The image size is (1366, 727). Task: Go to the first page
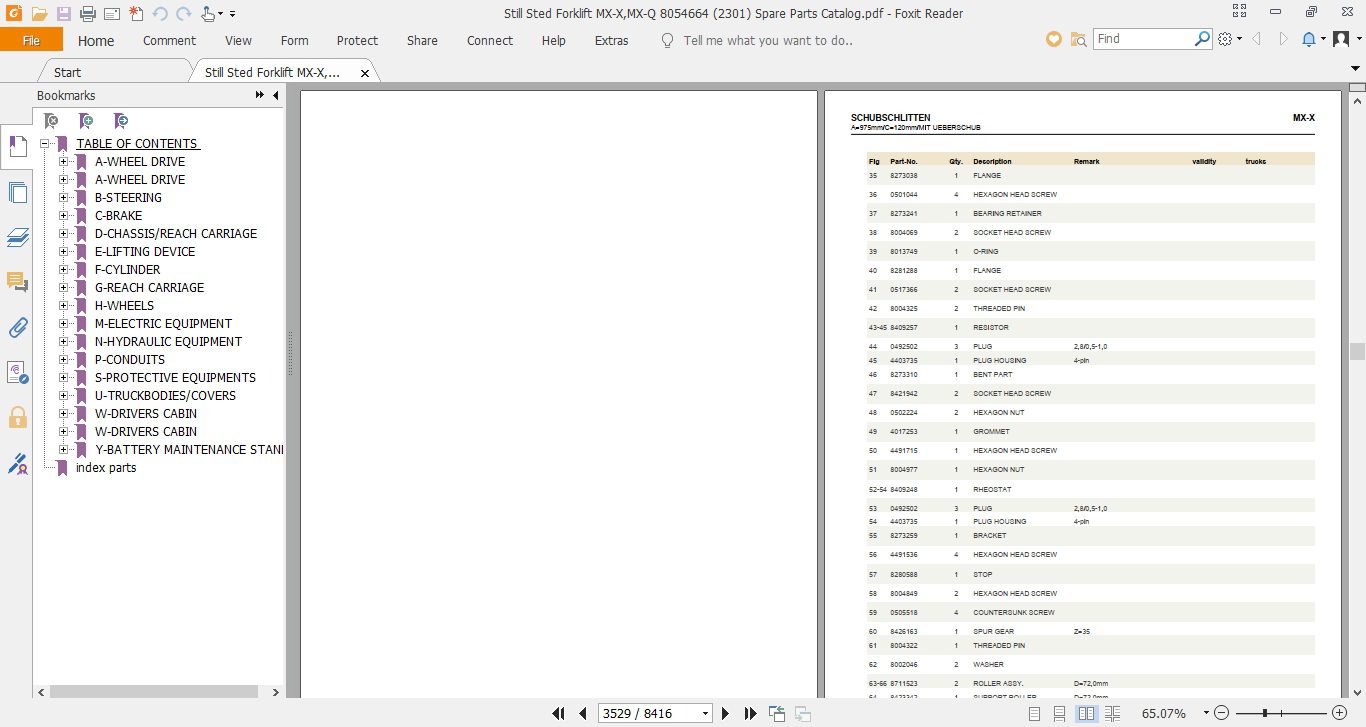point(559,713)
